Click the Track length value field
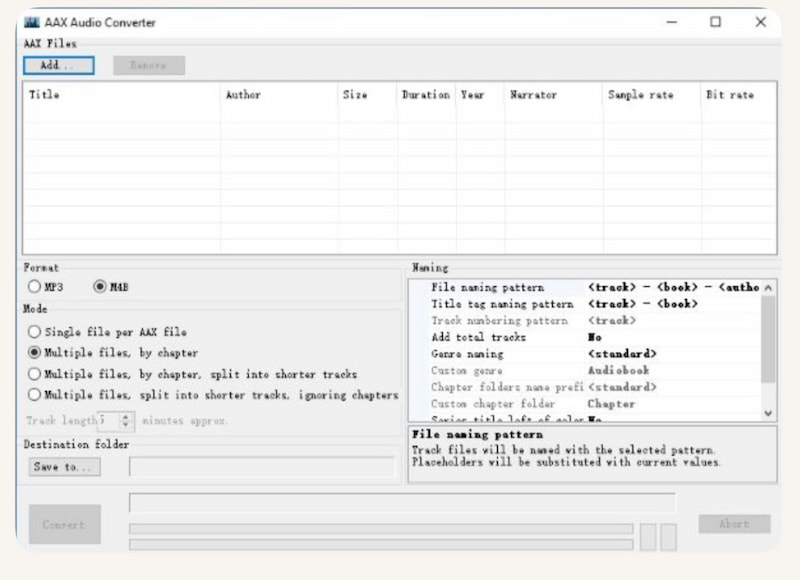 [109, 420]
